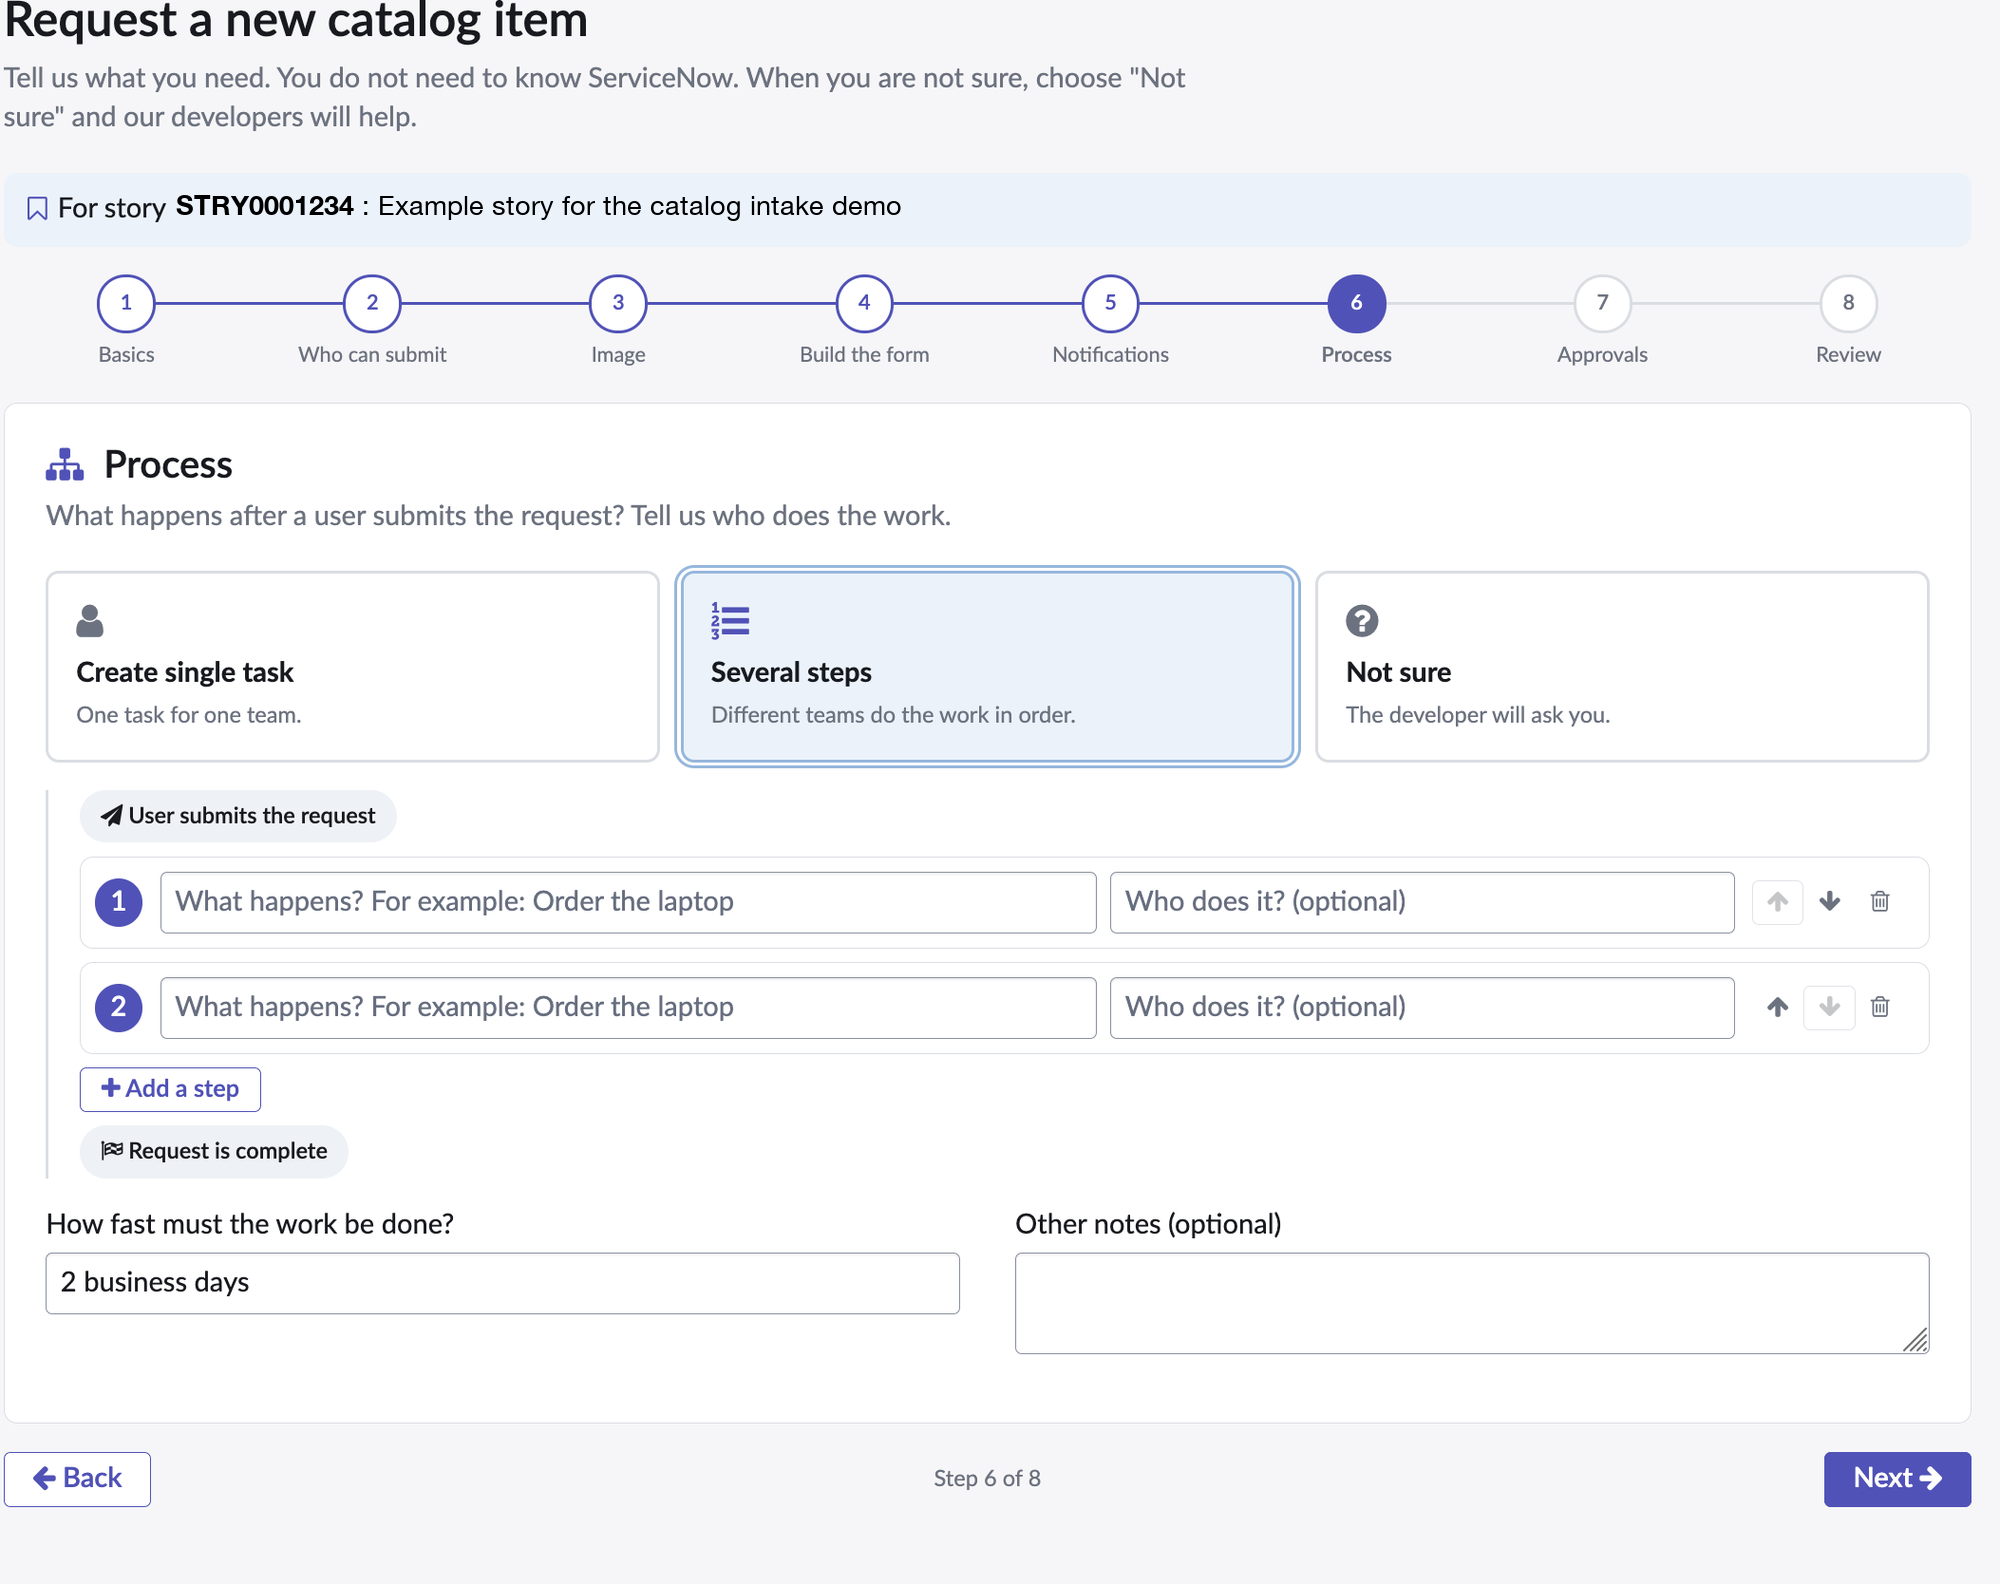Screen dimensions: 2000x1584
Task: Click the User submits the request label
Action: [238, 816]
